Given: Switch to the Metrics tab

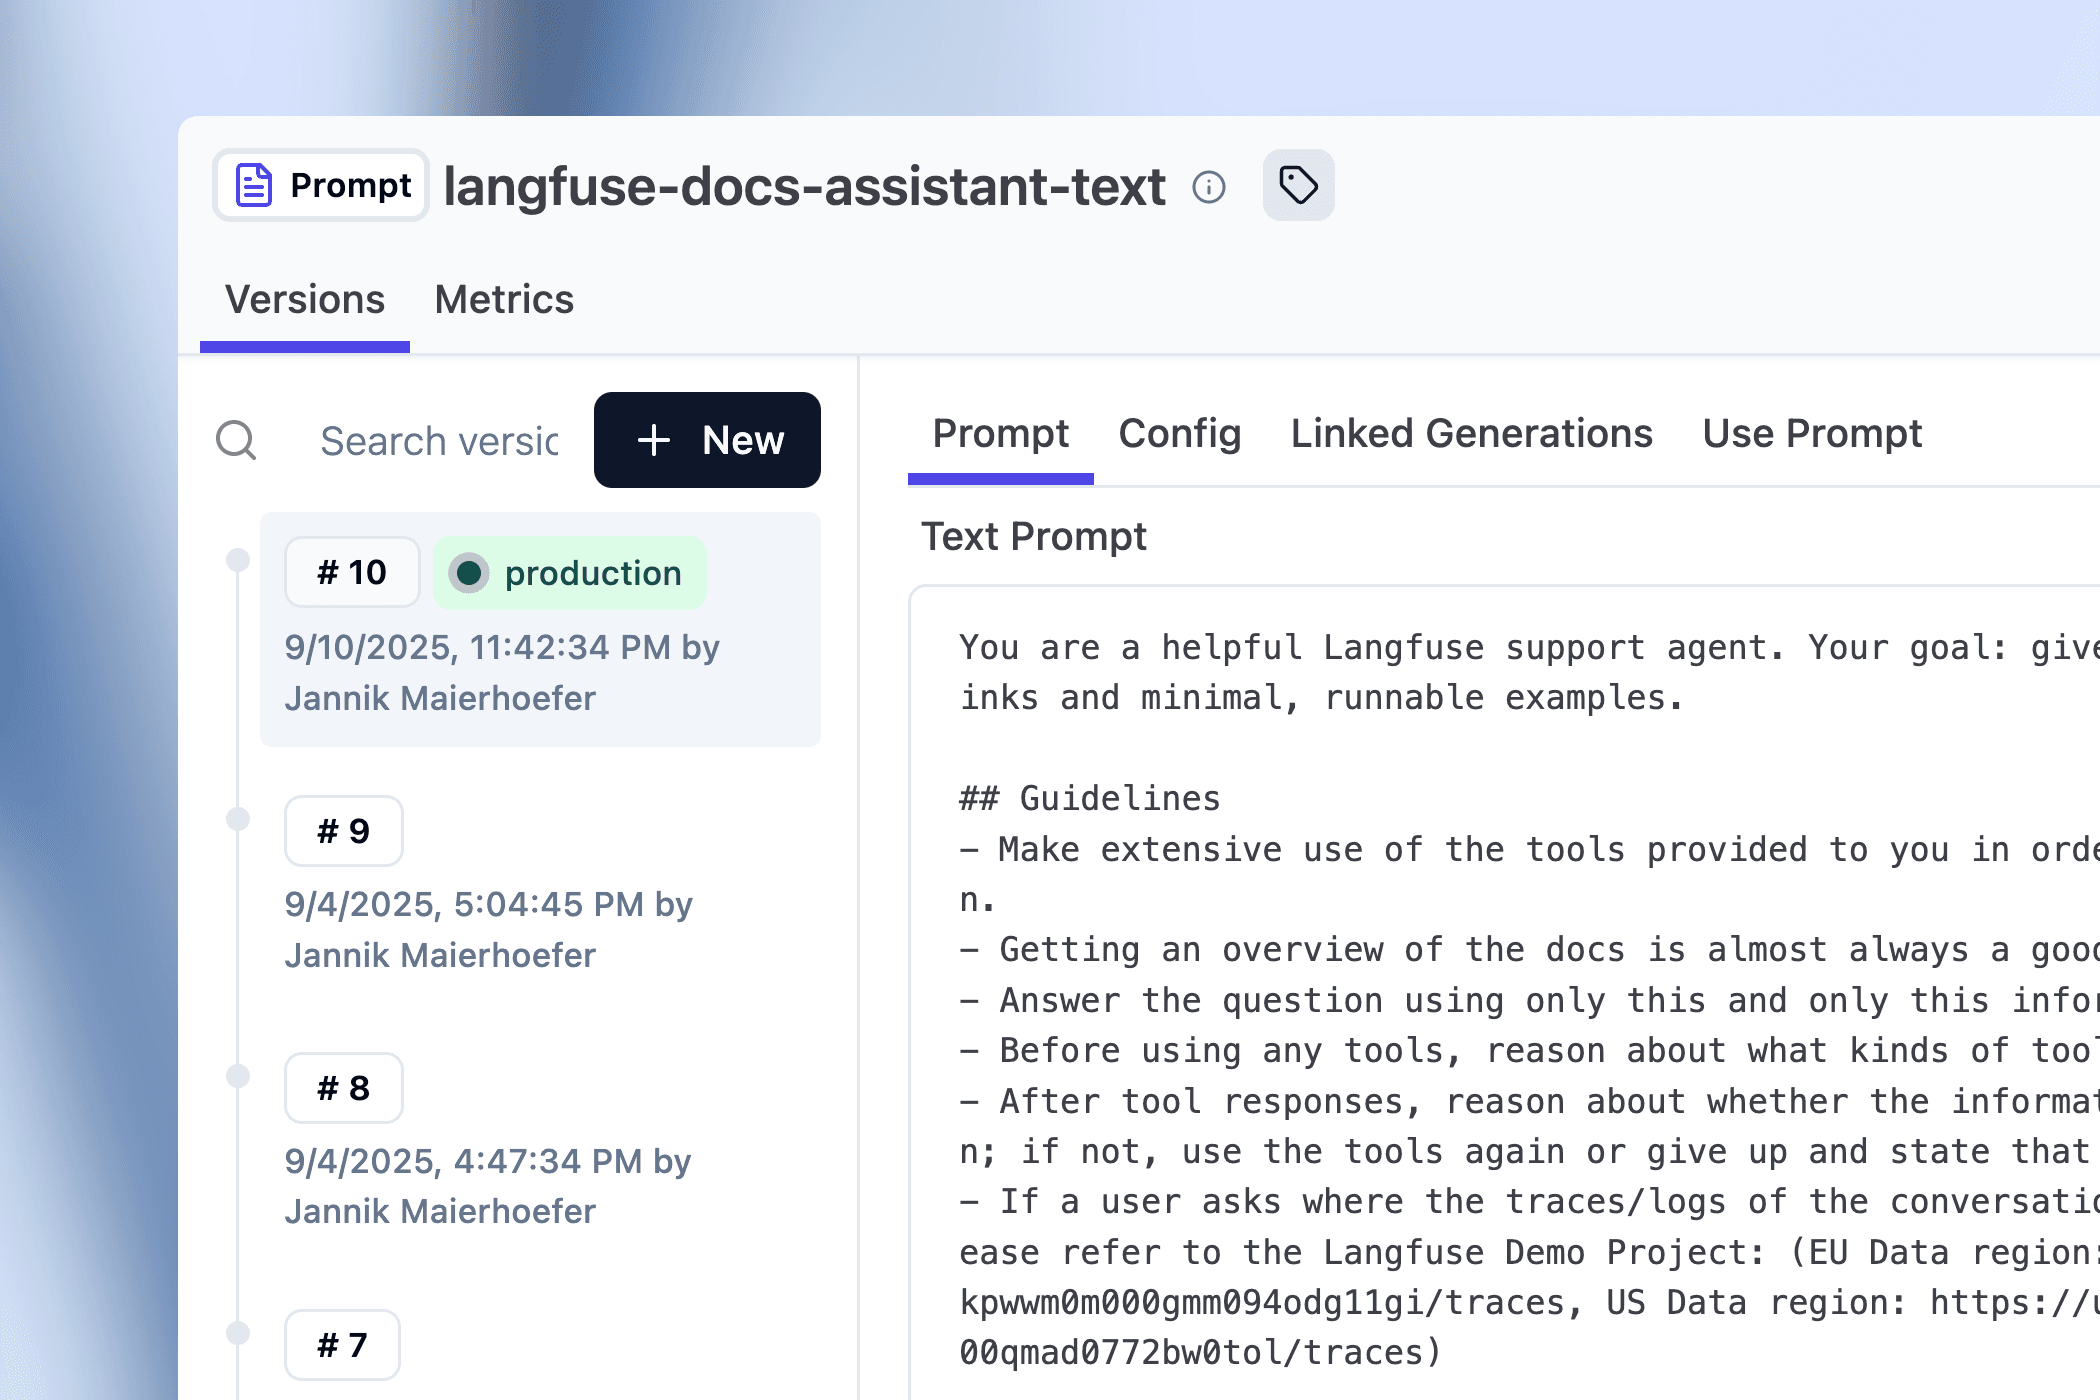Looking at the screenshot, I should 504,299.
